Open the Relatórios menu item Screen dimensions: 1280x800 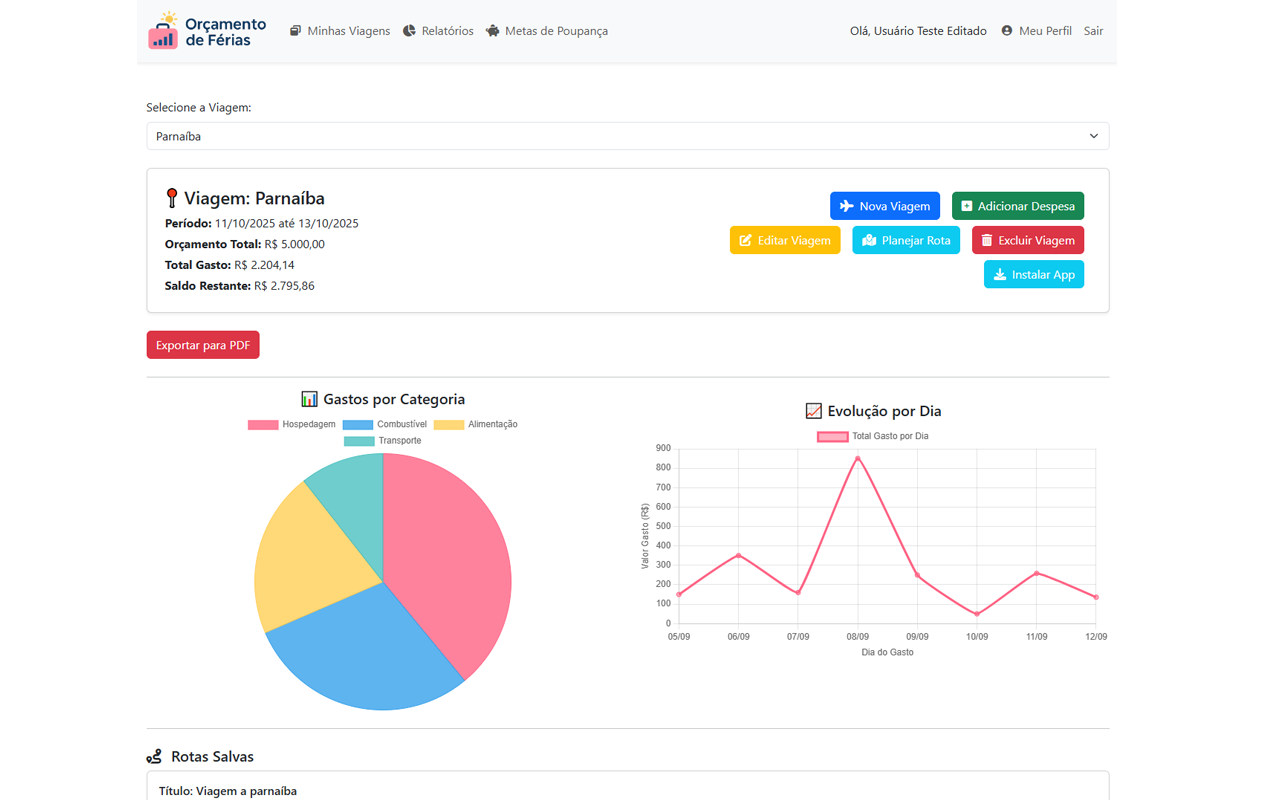click(447, 31)
